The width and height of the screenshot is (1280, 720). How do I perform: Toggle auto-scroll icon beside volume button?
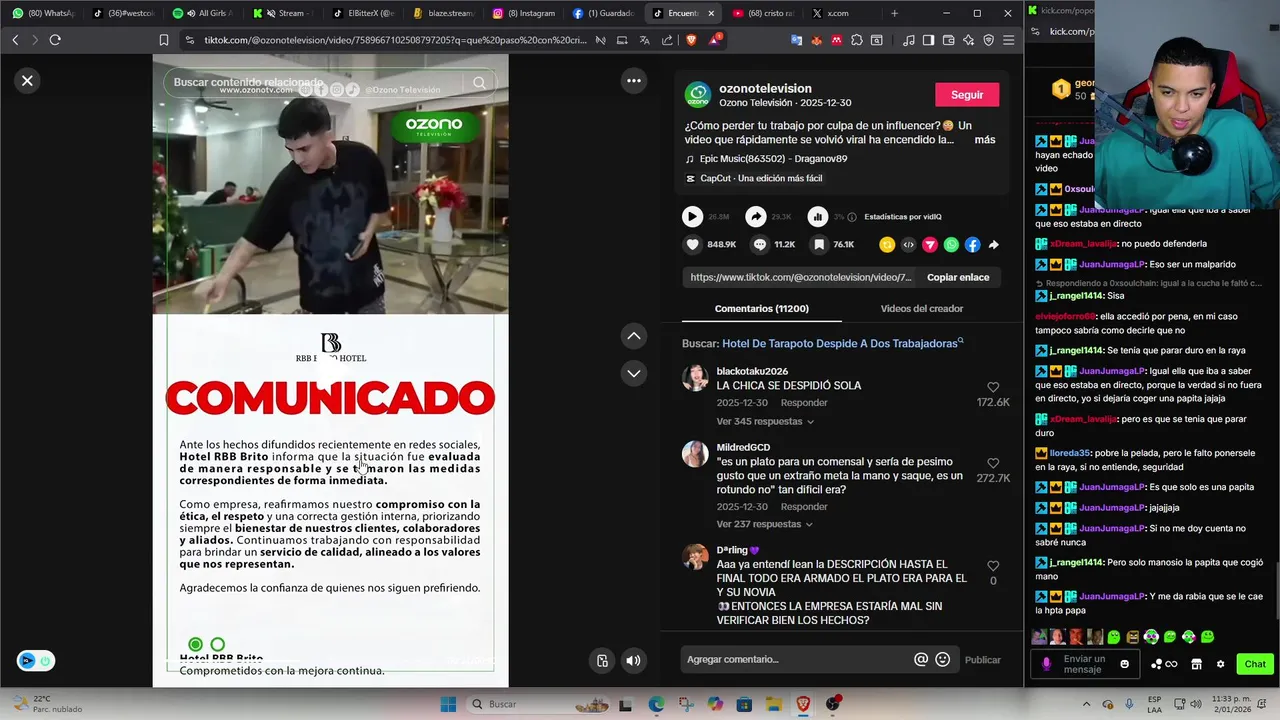click(602, 660)
